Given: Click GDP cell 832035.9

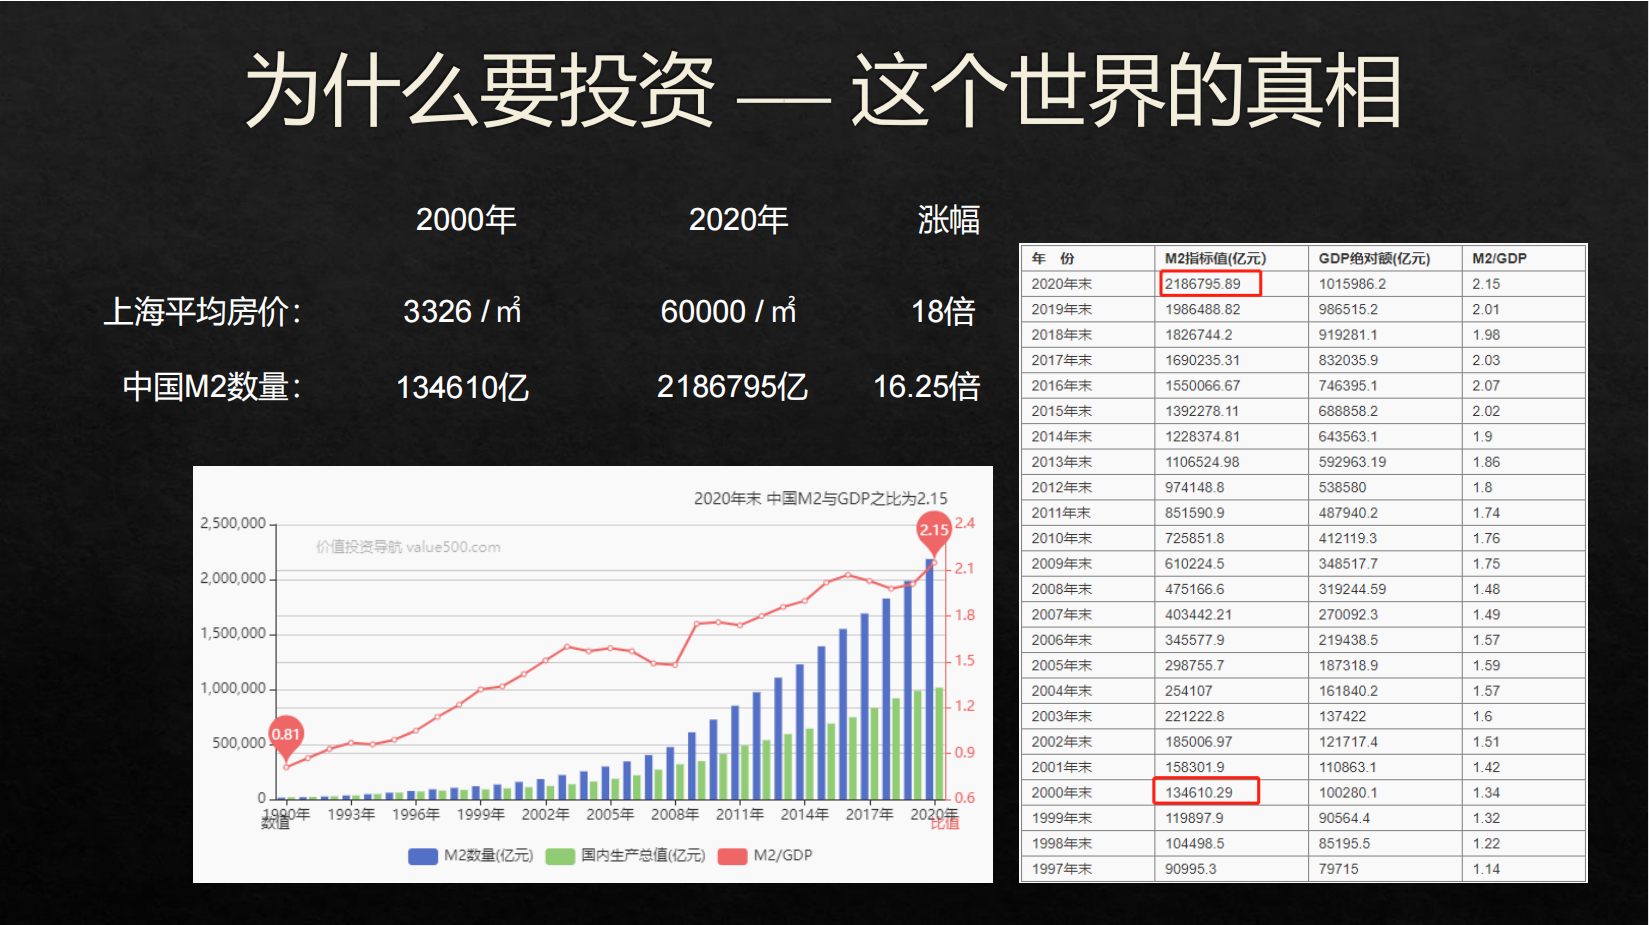Looking at the screenshot, I should [1348, 360].
